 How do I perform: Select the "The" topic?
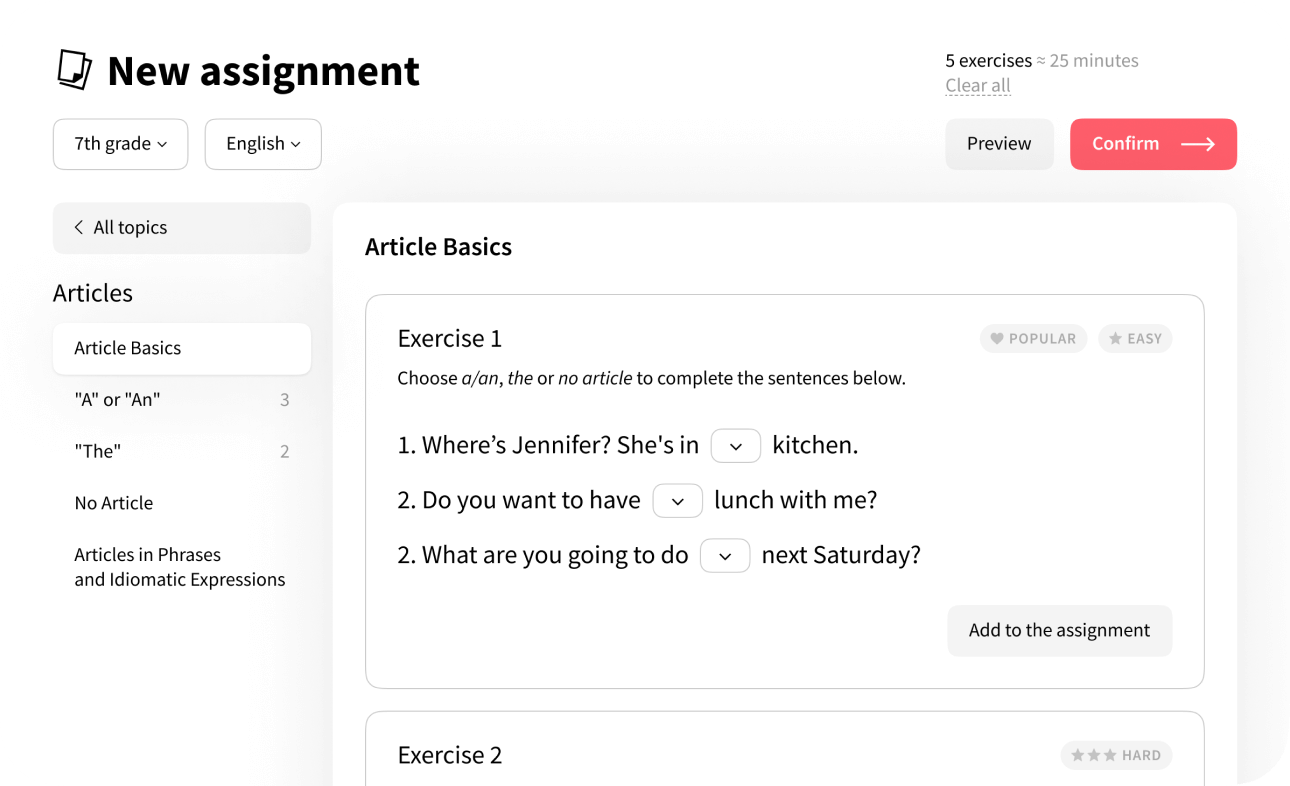(x=98, y=452)
